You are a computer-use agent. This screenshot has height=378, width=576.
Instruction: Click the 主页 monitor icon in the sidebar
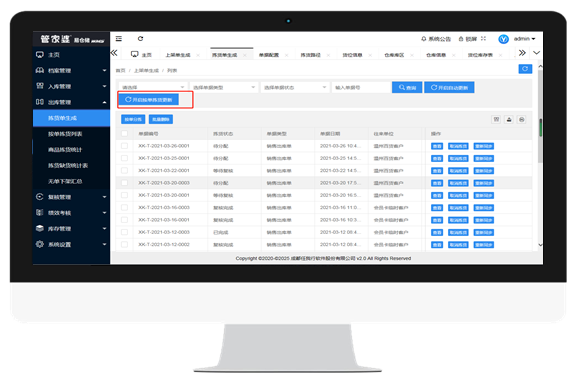coord(40,55)
